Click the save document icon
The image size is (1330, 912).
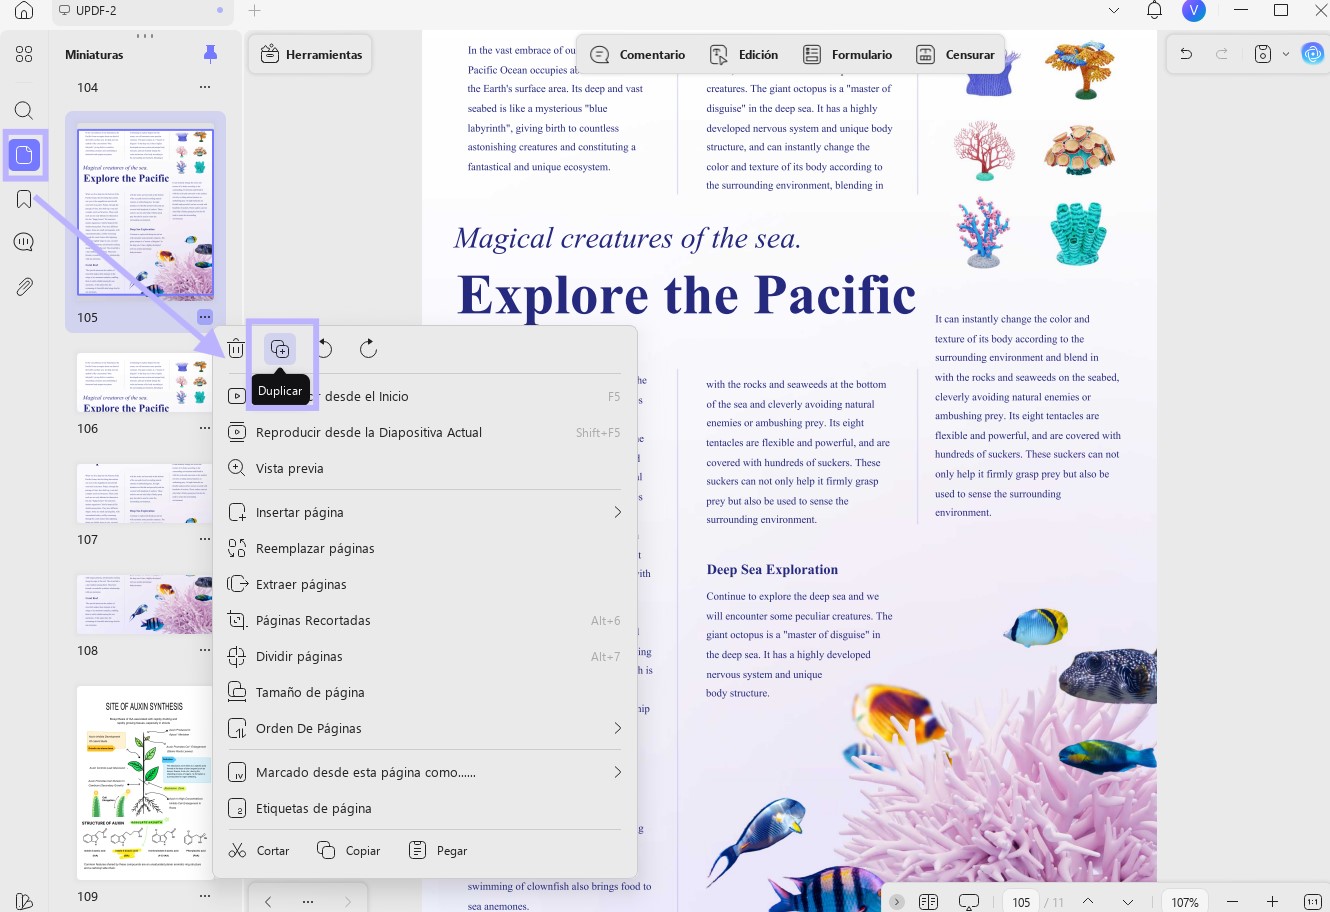click(1263, 55)
